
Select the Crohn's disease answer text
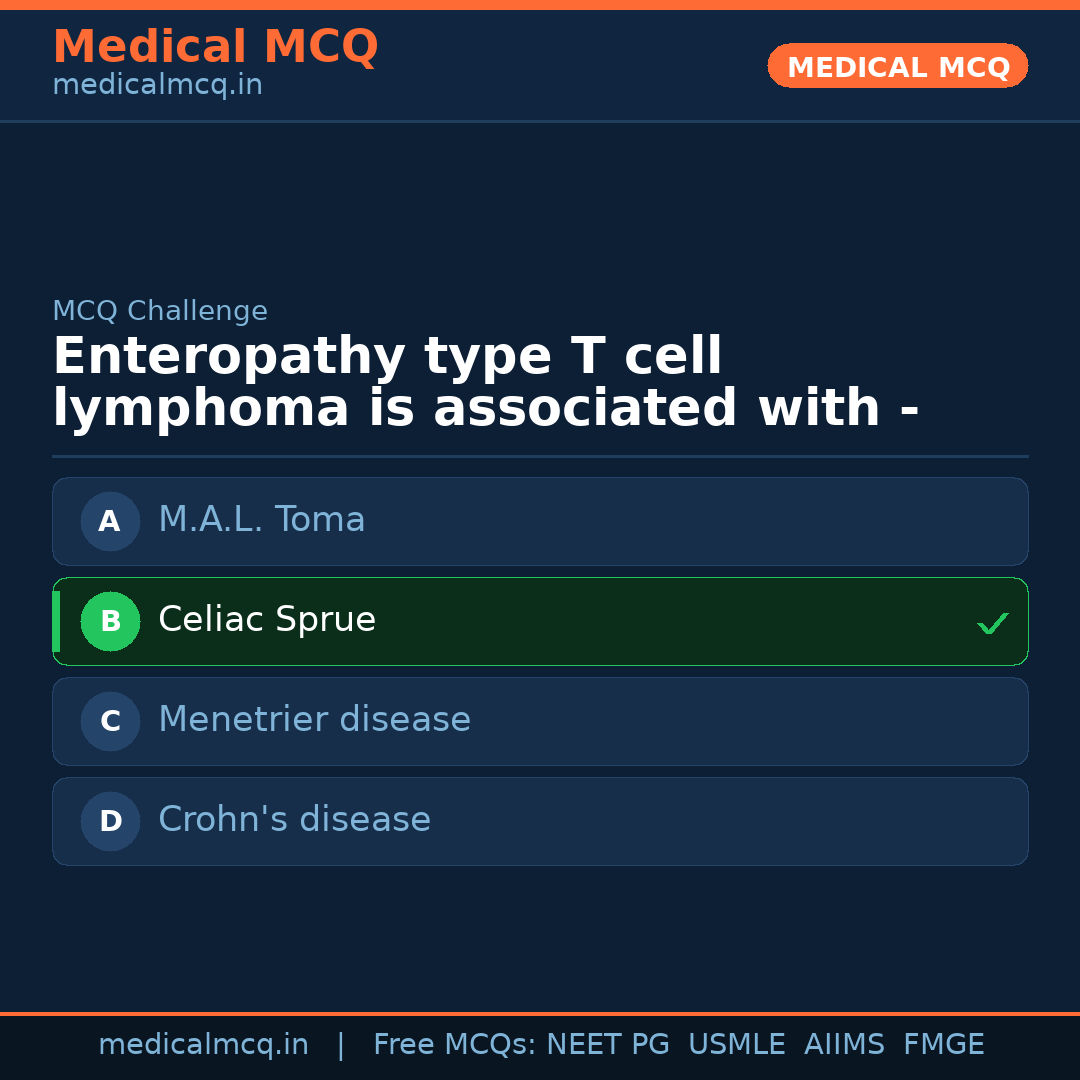[x=294, y=820]
